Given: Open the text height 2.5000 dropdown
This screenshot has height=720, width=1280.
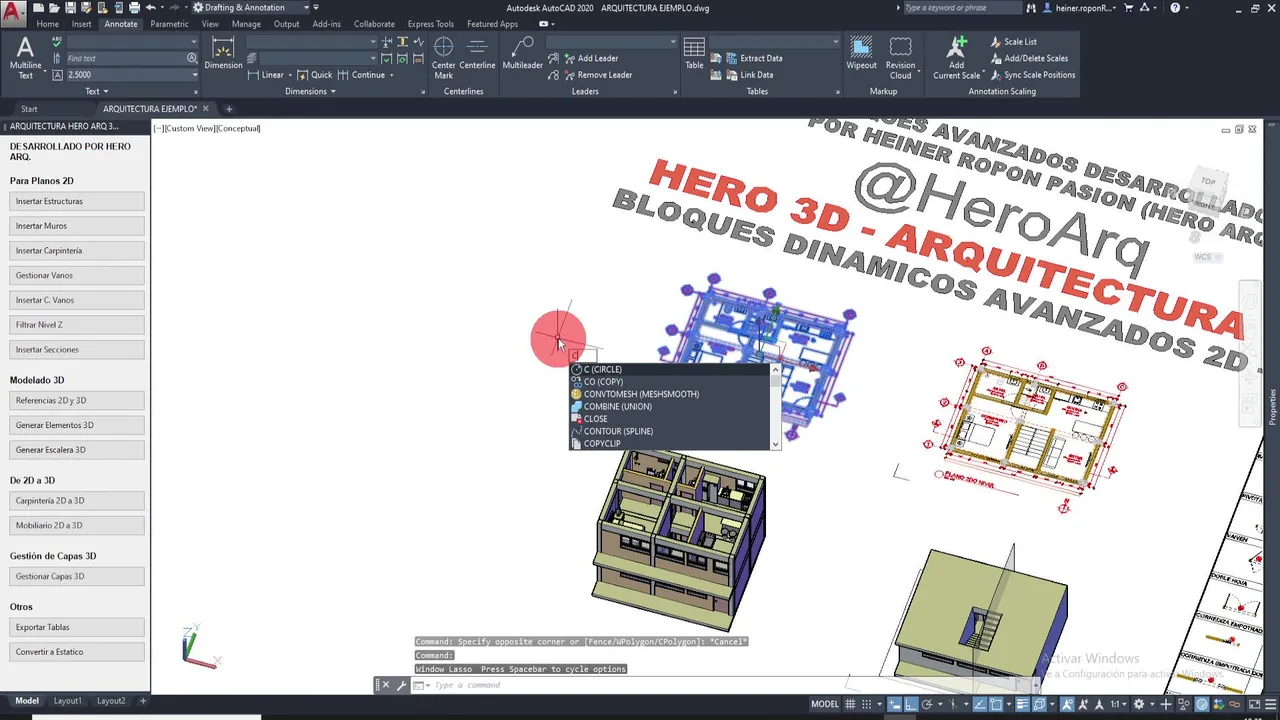Looking at the screenshot, I should [x=193, y=75].
